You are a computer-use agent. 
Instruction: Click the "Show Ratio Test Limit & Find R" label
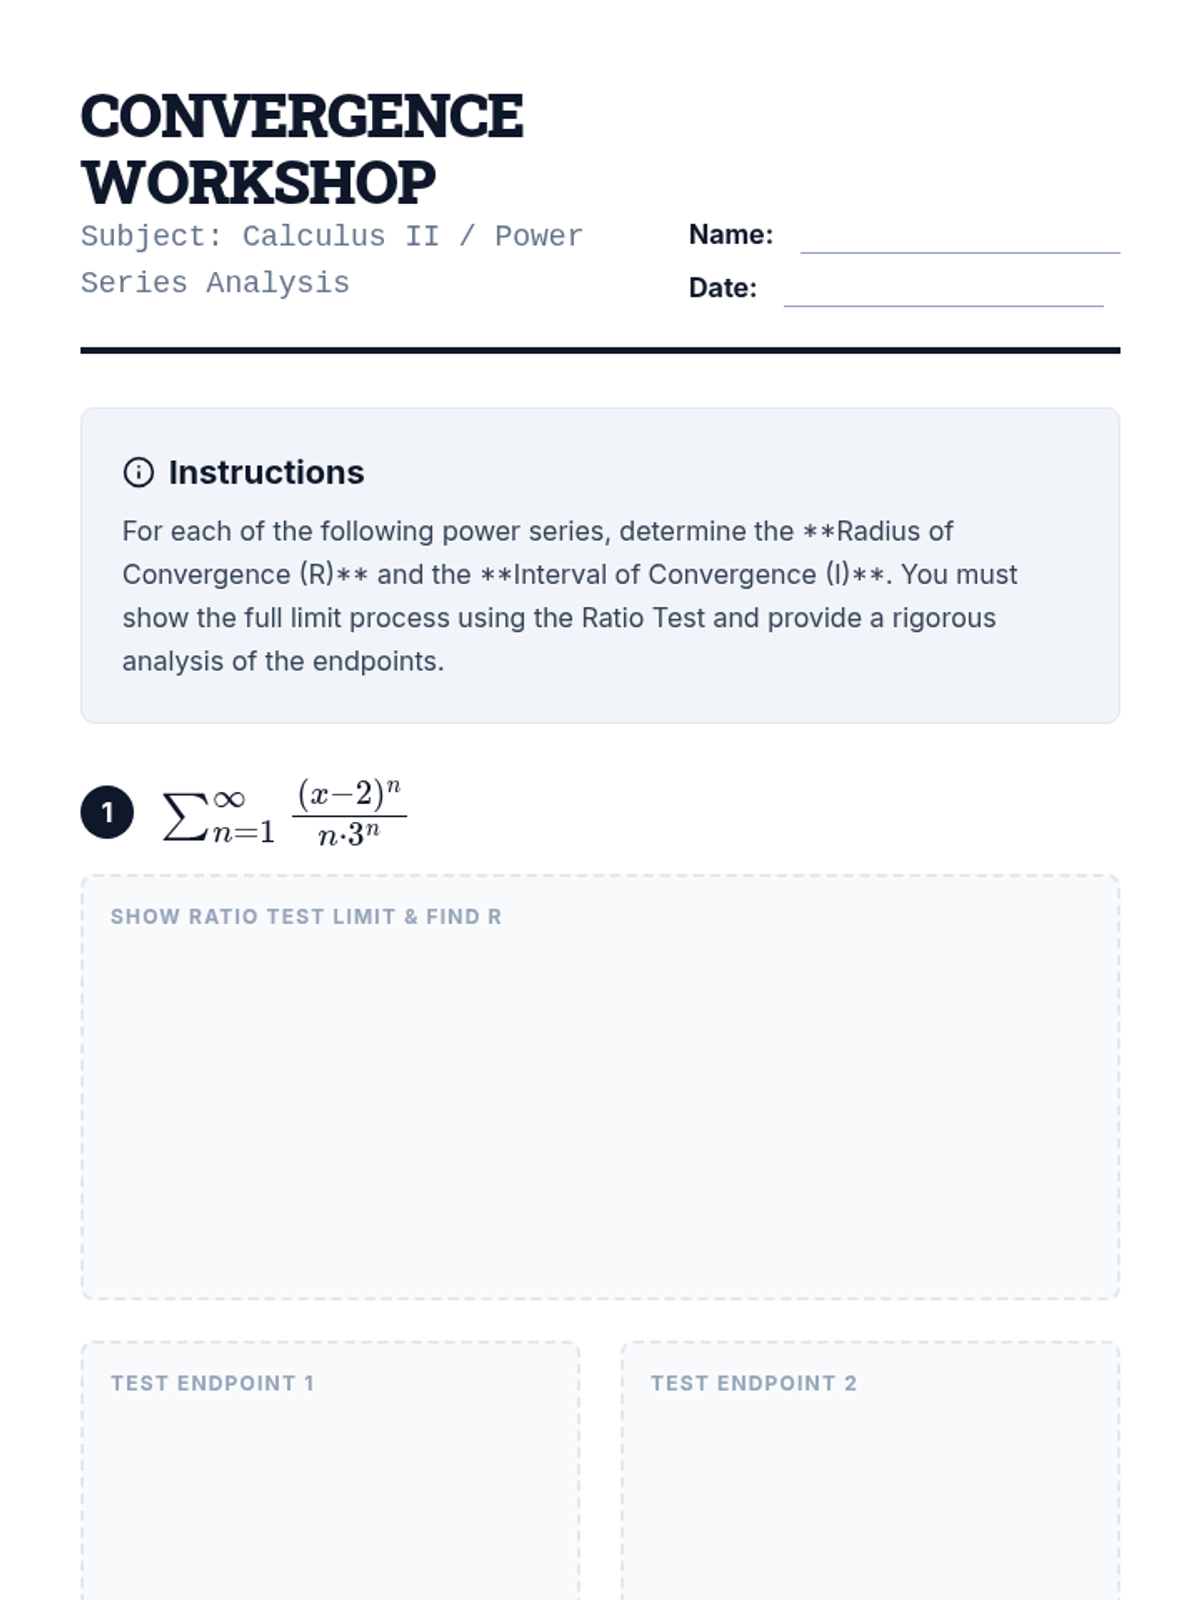pos(305,917)
